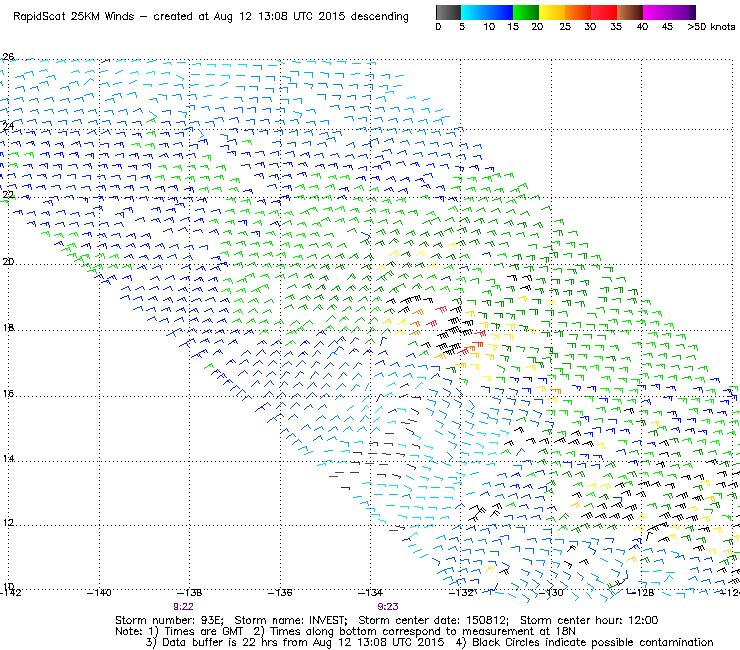Click note 4 about Black Circles contamination
This screenshot has height=650, width=740.
tap(585, 642)
